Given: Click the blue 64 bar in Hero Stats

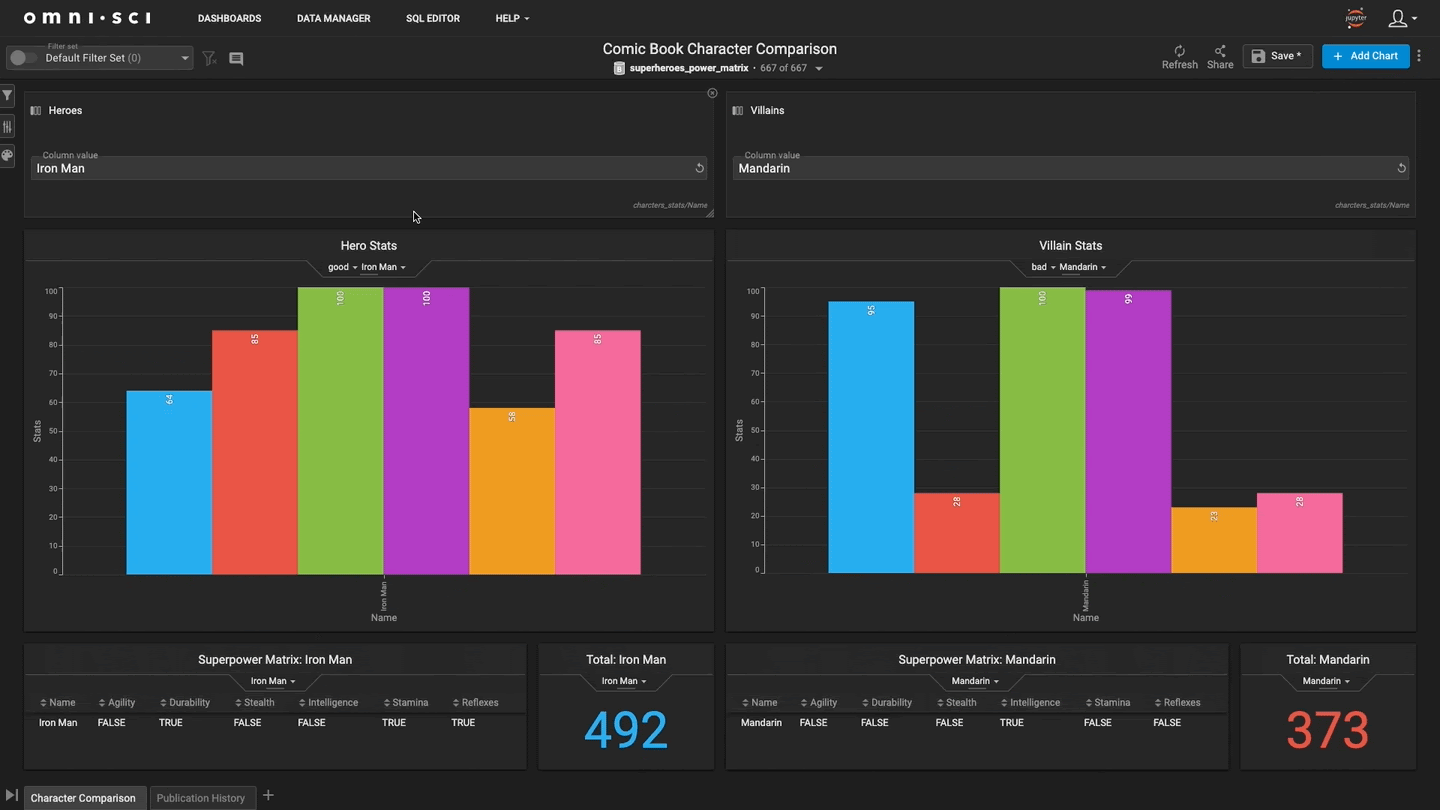Looking at the screenshot, I should [169, 482].
